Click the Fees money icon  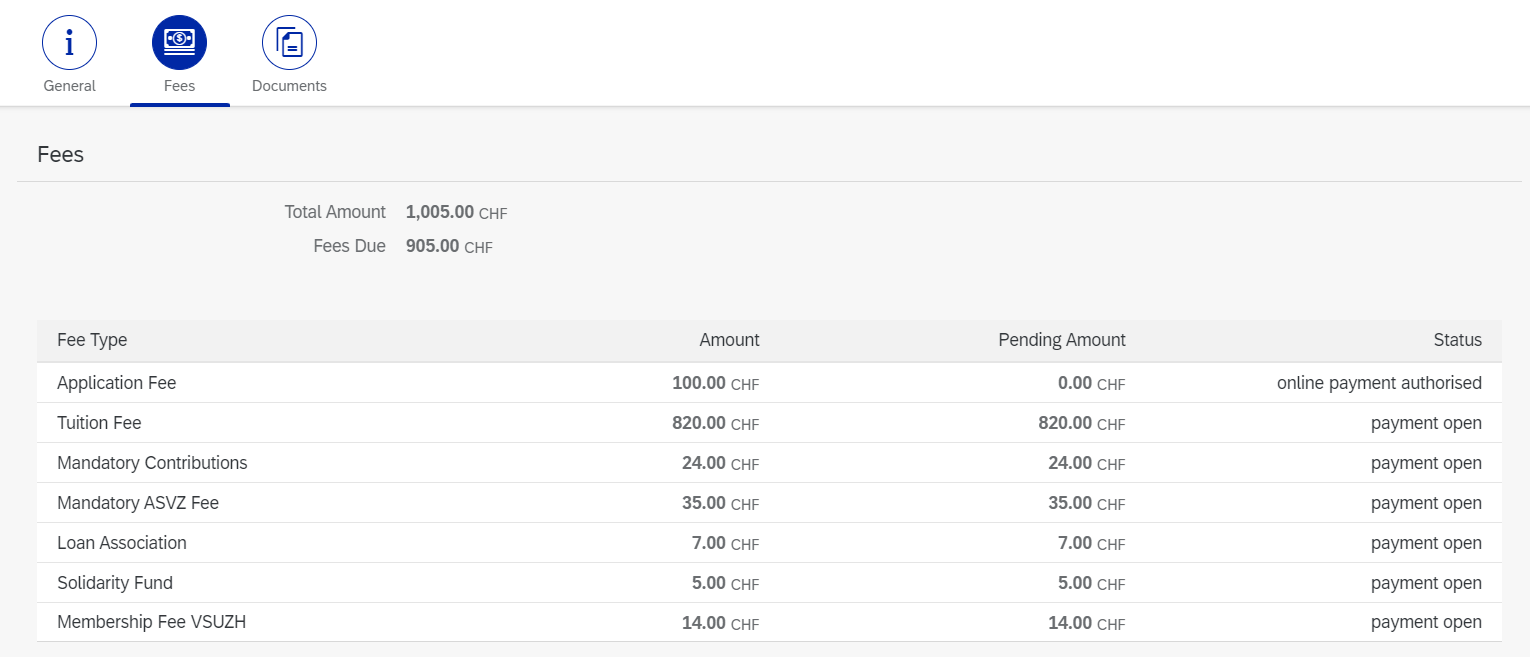point(179,43)
